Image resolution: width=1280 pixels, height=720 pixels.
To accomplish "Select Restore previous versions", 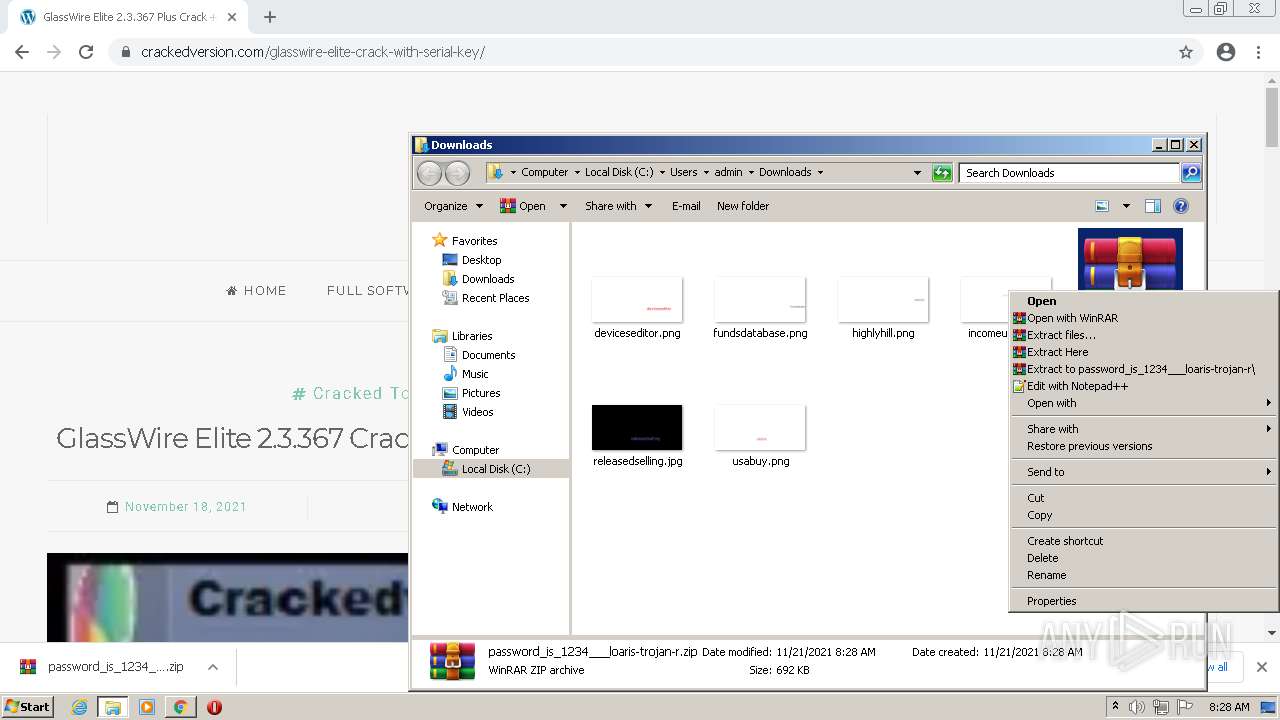I will pos(1144,446).
